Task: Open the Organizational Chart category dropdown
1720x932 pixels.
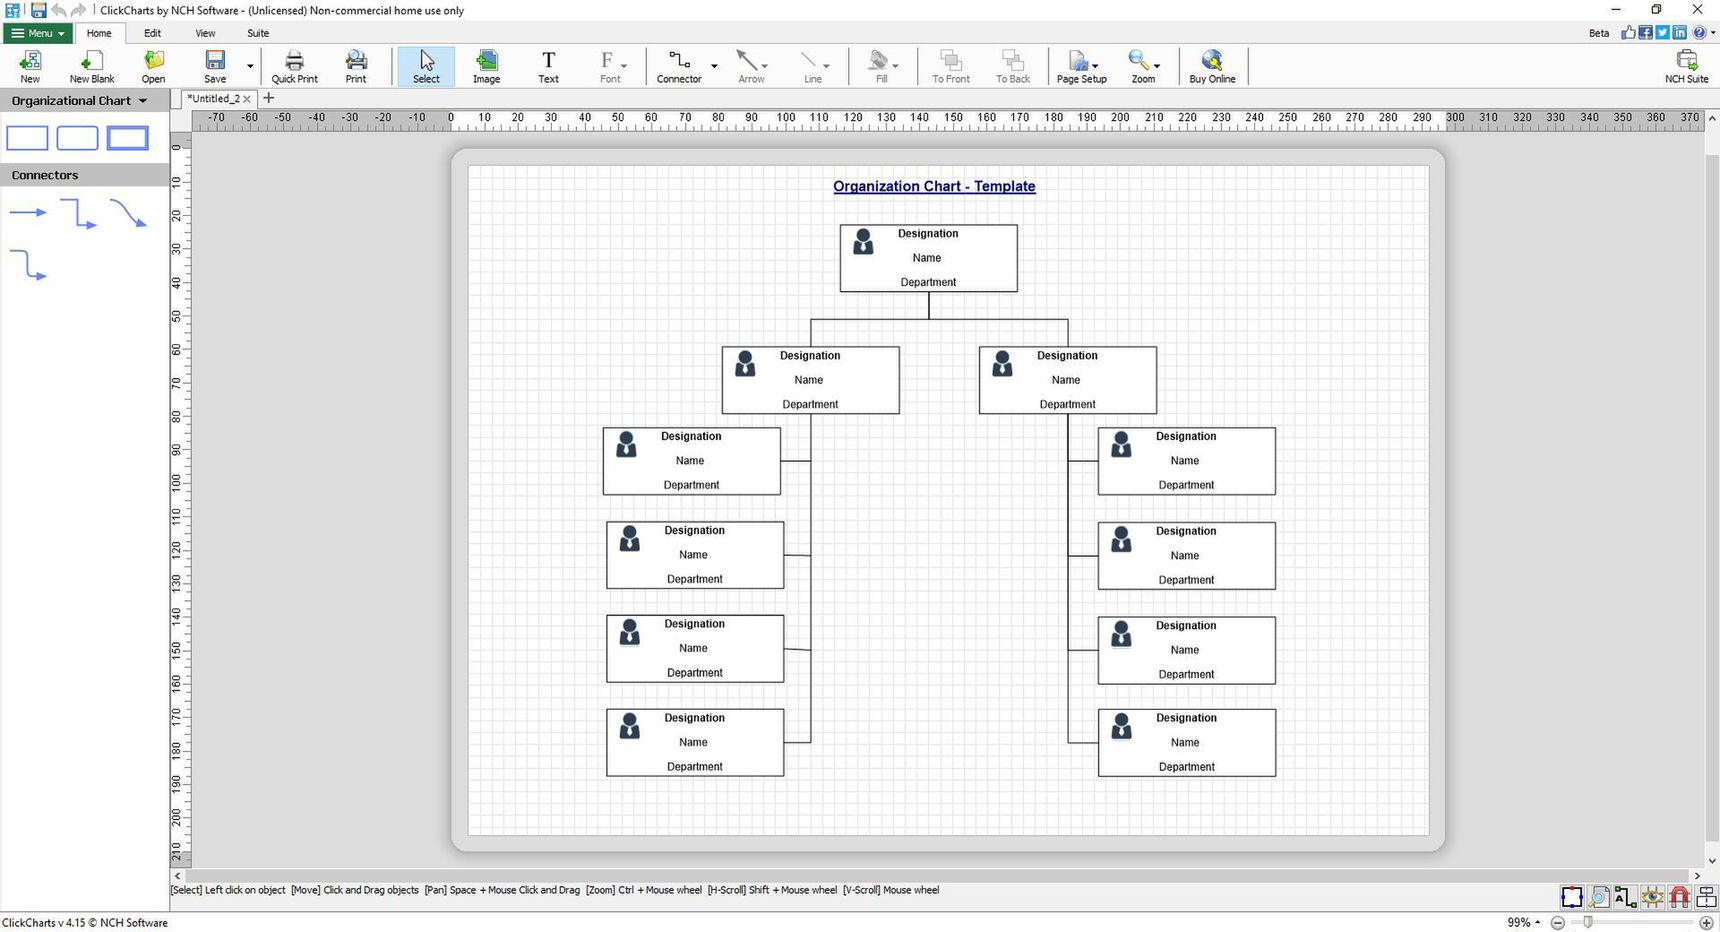Action: tap(142, 101)
